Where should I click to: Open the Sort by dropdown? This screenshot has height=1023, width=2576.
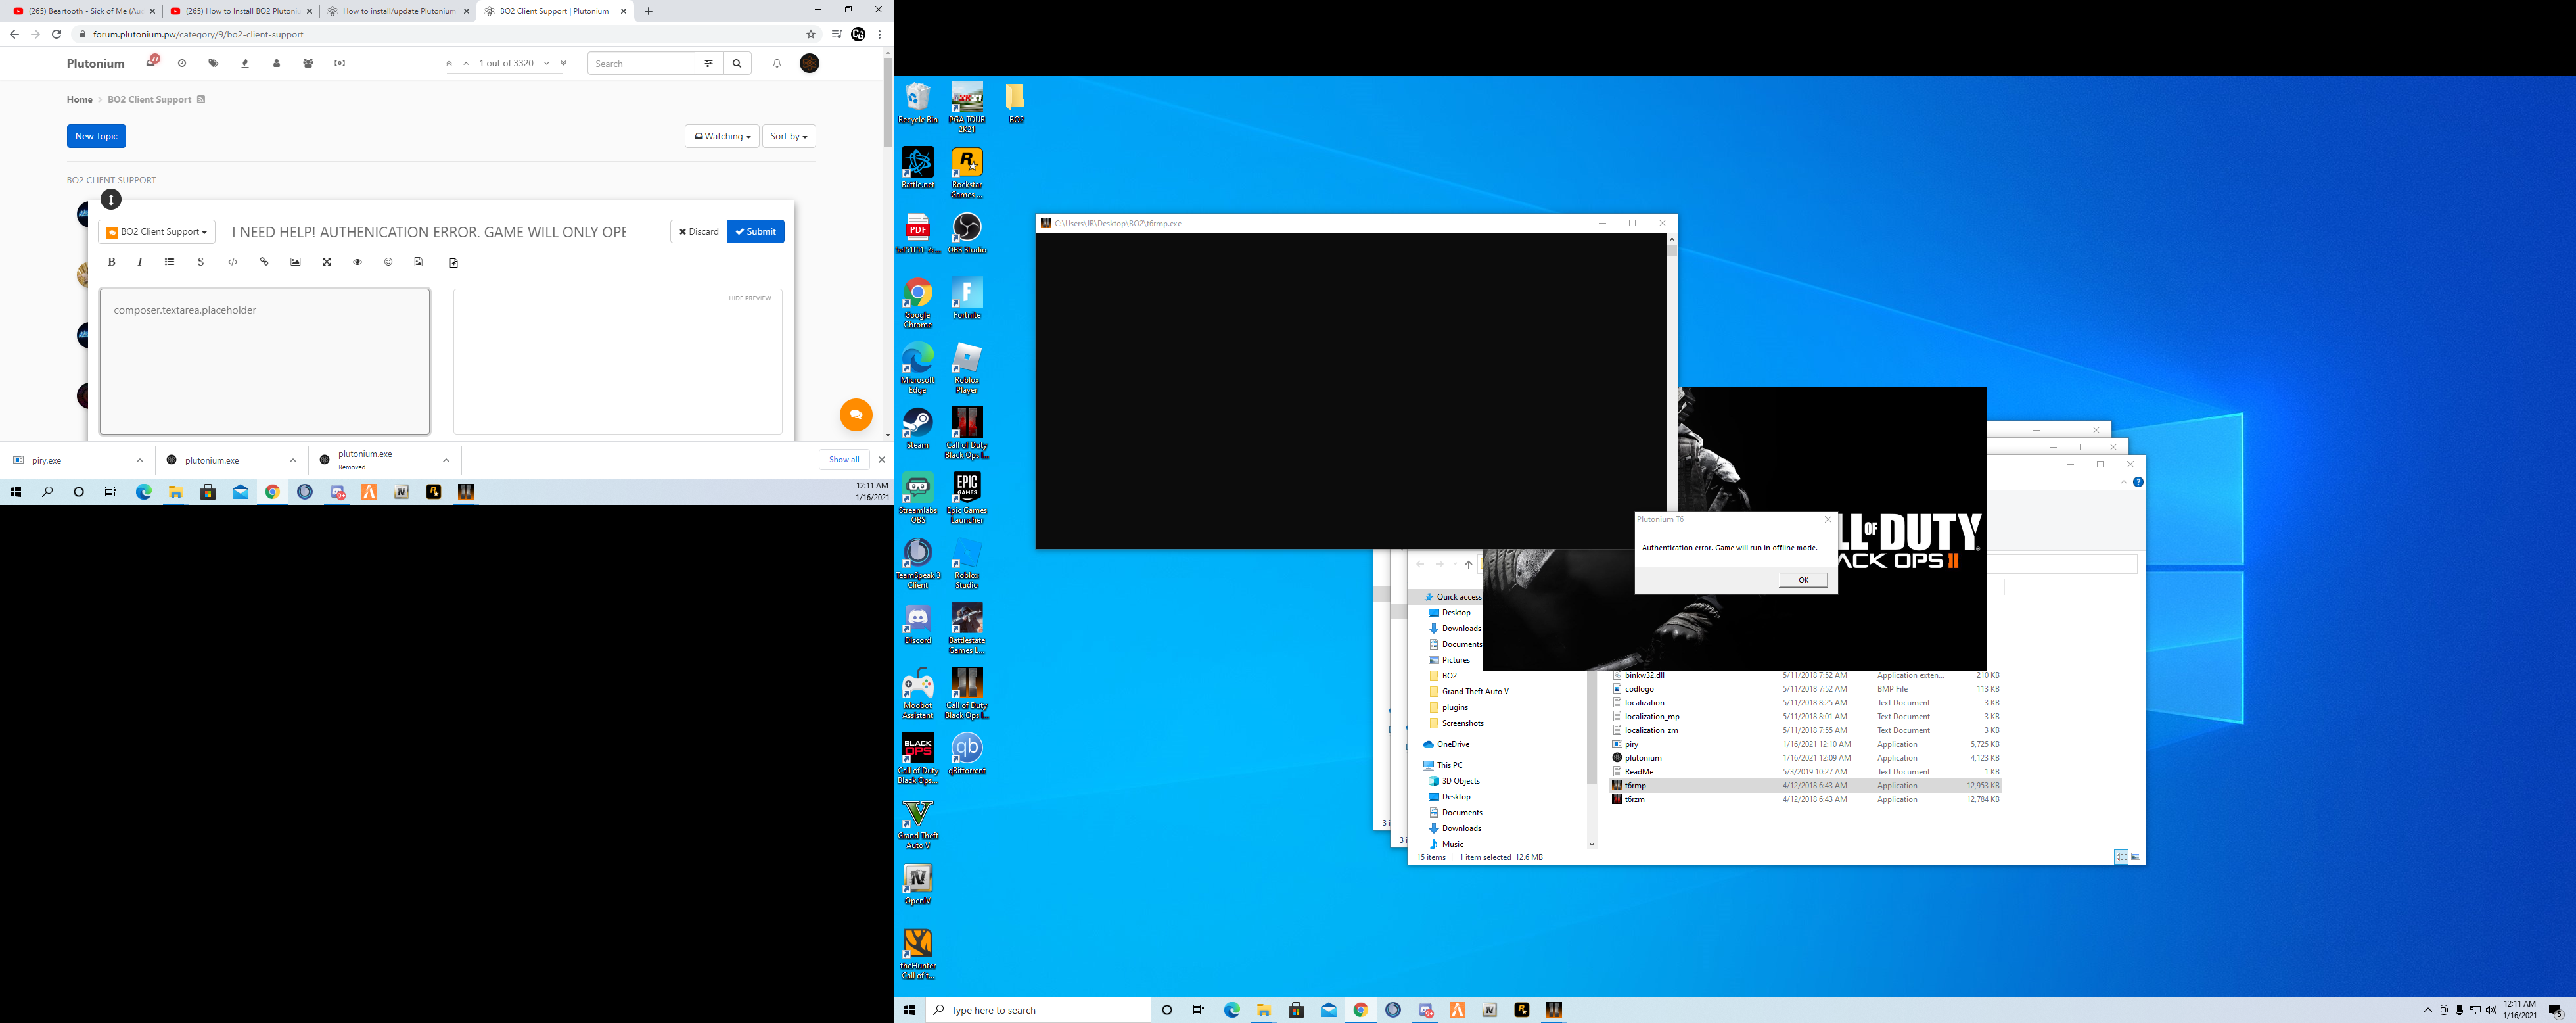(789, 136)
